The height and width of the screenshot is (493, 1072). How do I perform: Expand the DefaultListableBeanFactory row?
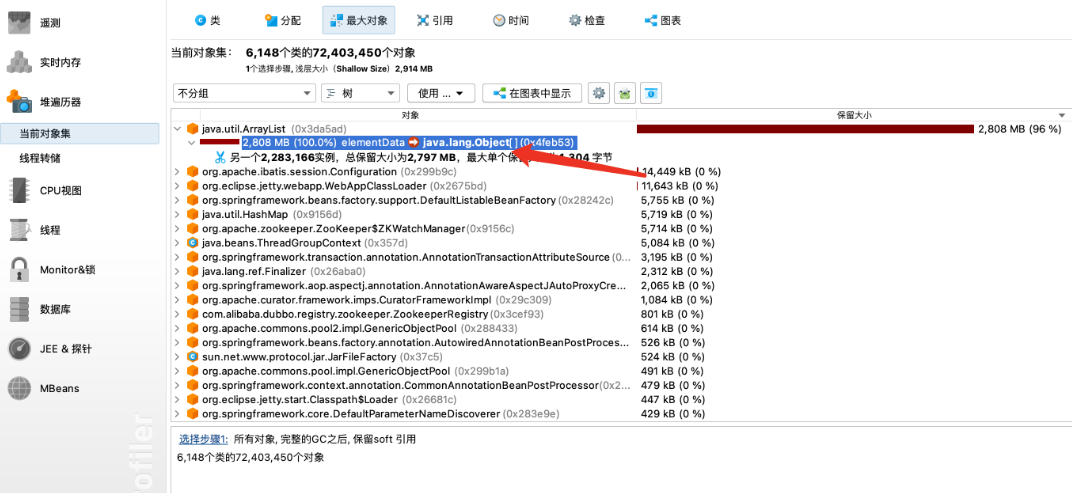(x=178, y=200)
